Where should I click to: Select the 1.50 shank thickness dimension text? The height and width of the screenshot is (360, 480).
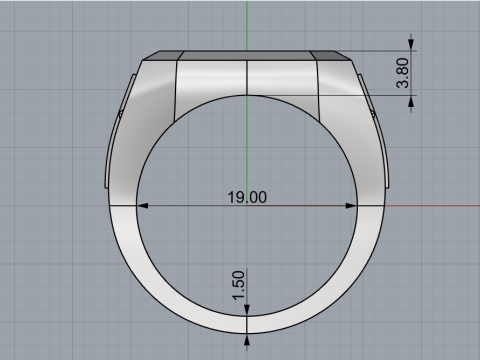pos(239,285)
